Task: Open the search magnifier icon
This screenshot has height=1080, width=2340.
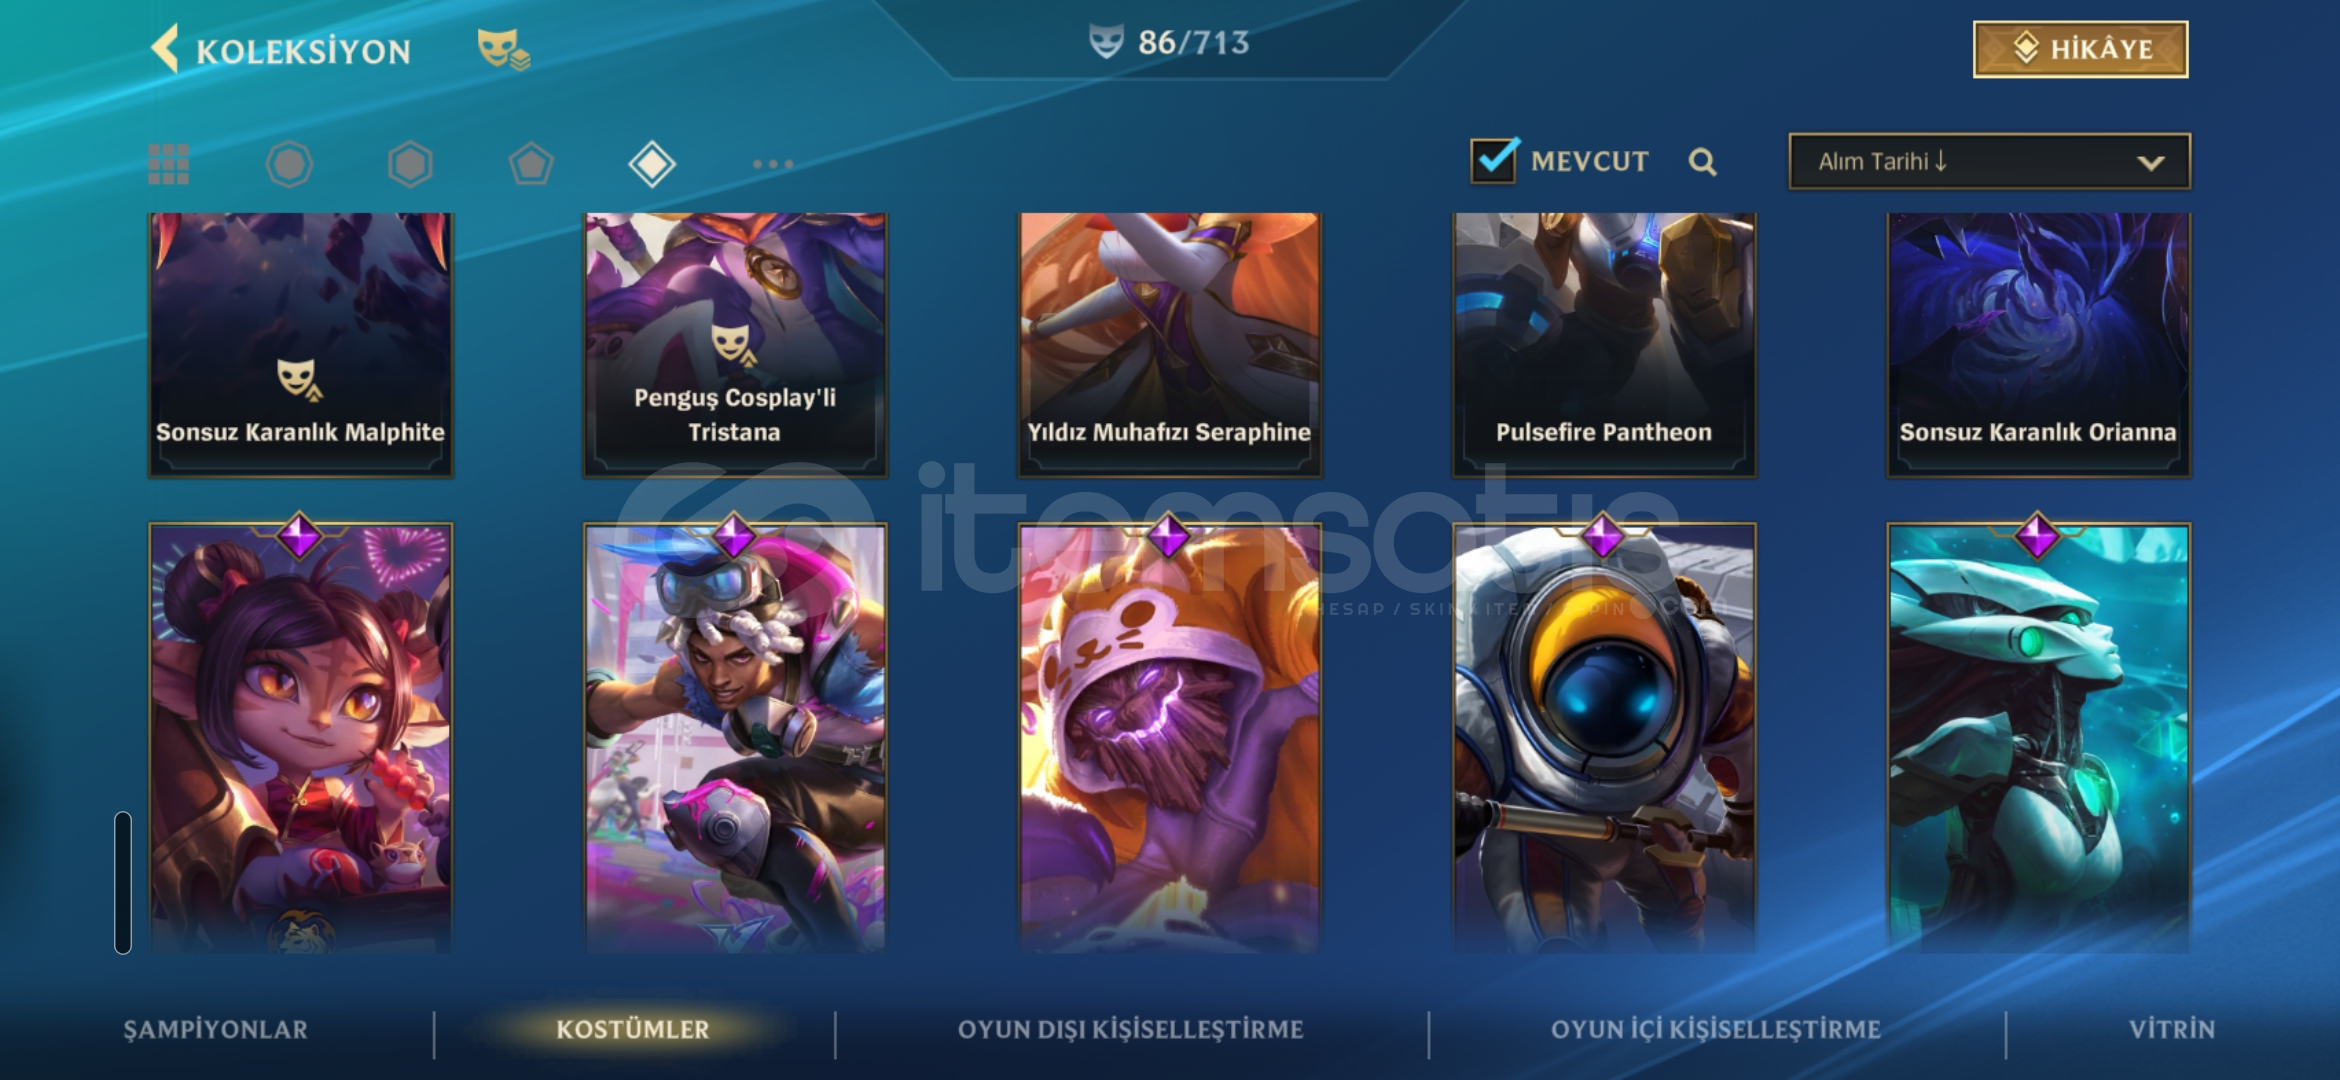Action: click(x=1702, y=162)
